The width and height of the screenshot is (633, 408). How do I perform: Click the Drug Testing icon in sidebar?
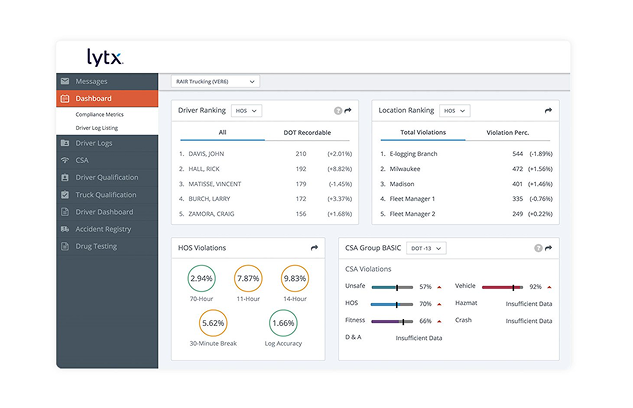click(x=65, y=245)
